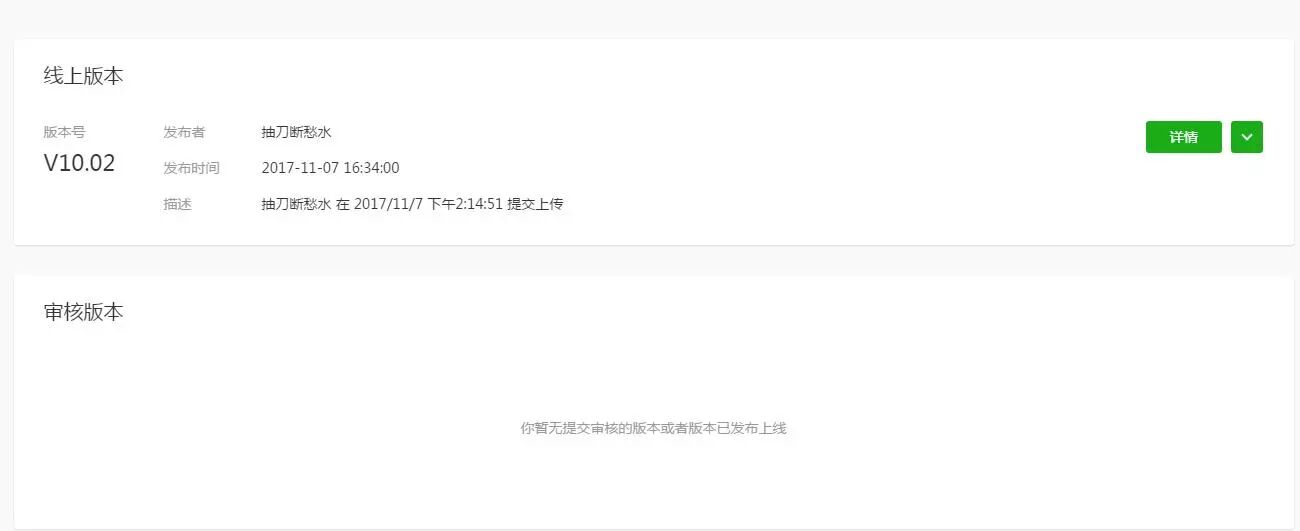
Task: Click the 或者版本已发布上线 part of the empty message
Action: [723, 428]
